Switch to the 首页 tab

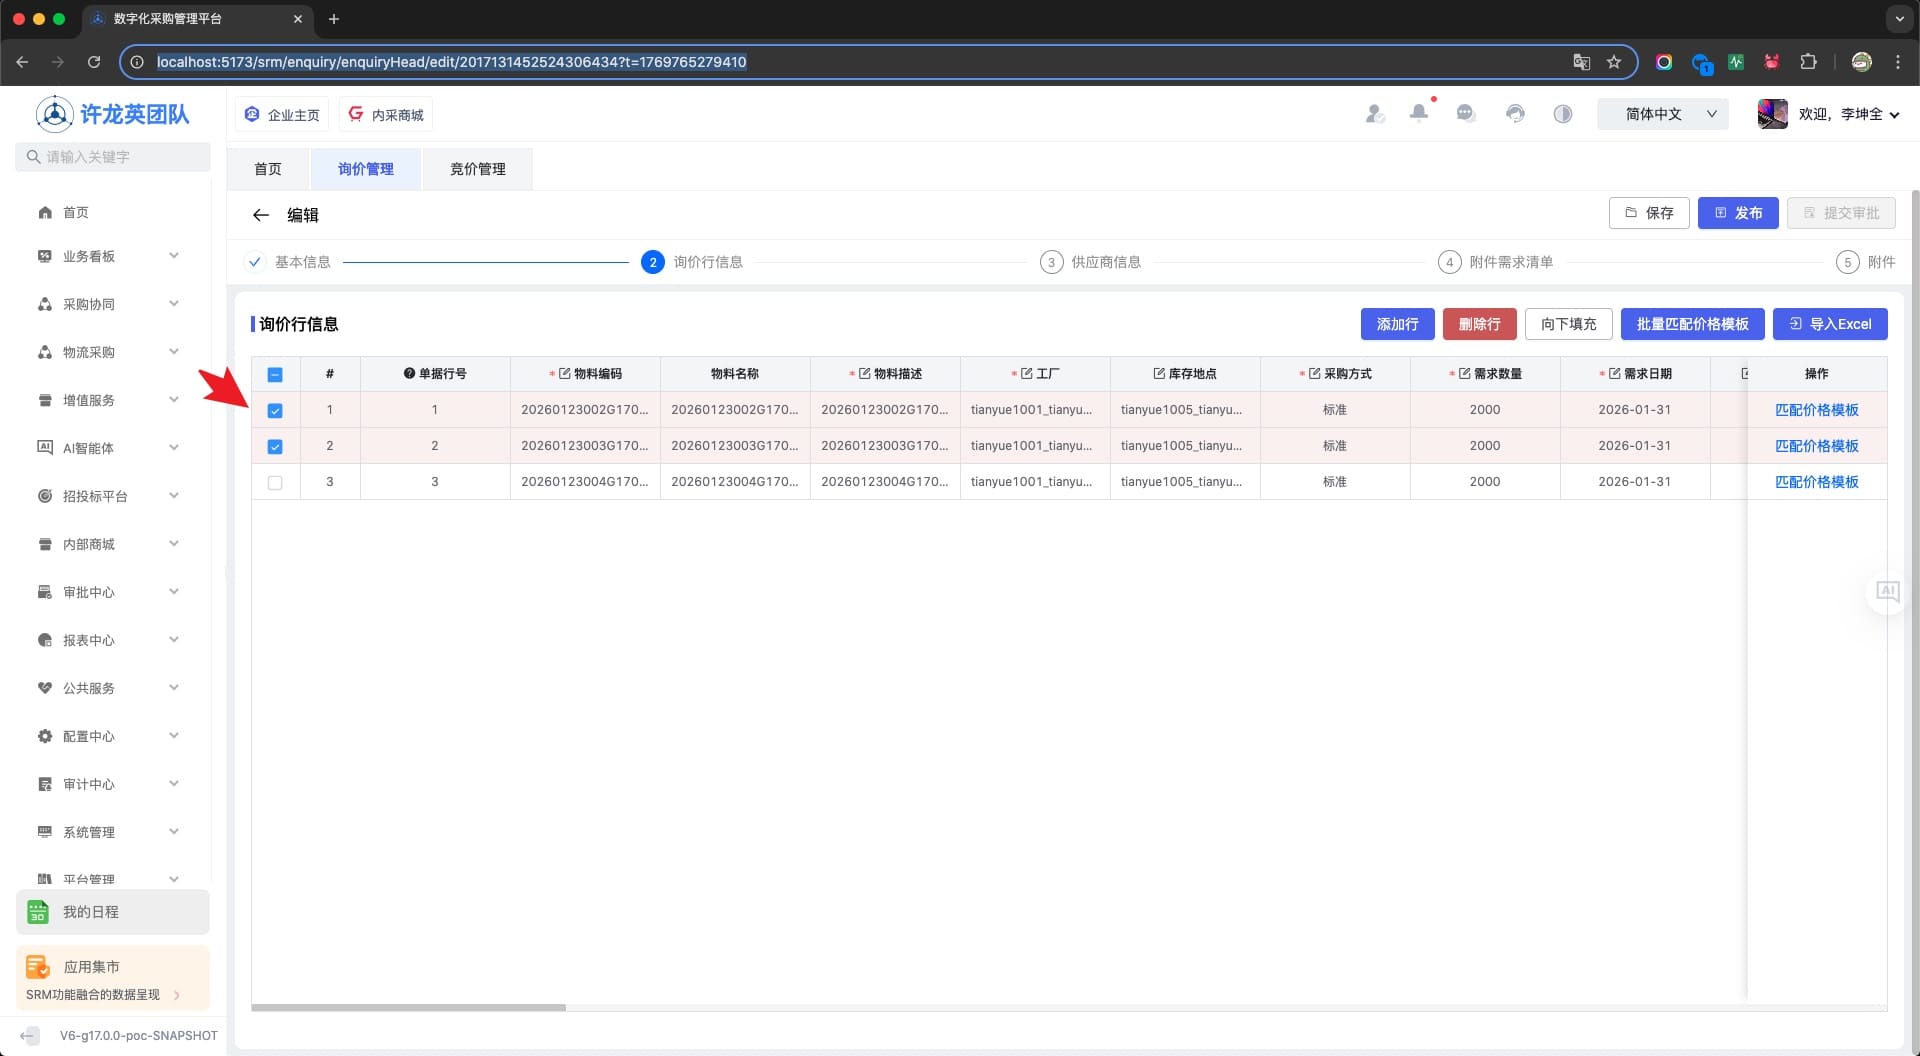point(268,169)
